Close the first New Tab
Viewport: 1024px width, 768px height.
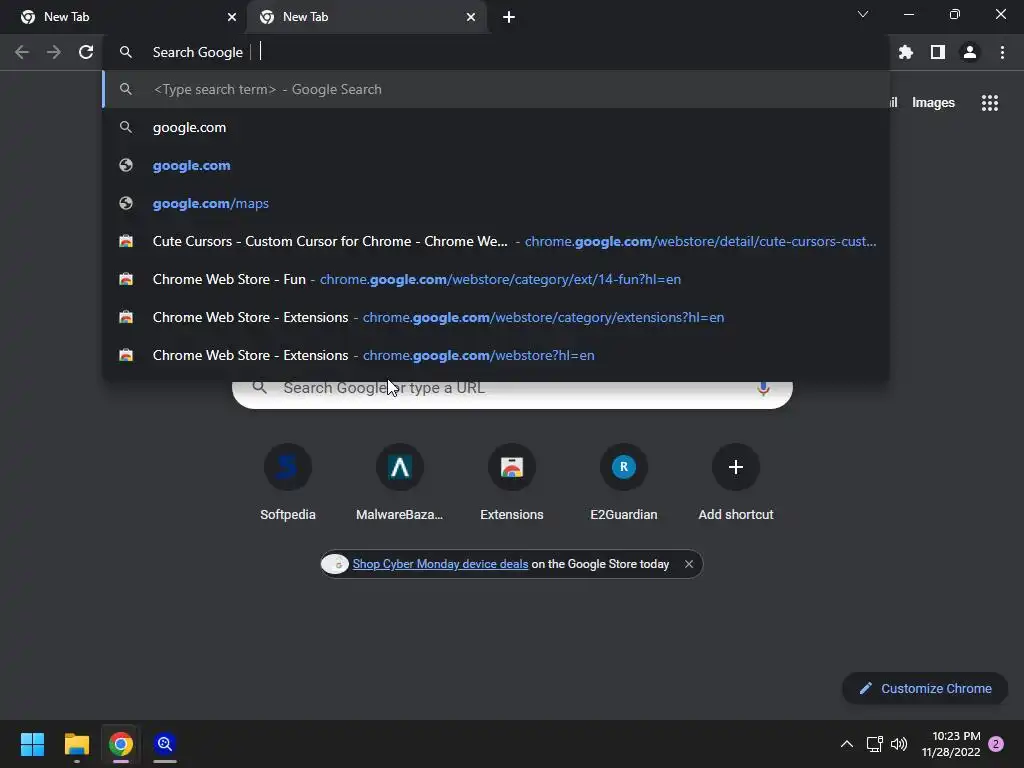point(232,17)
